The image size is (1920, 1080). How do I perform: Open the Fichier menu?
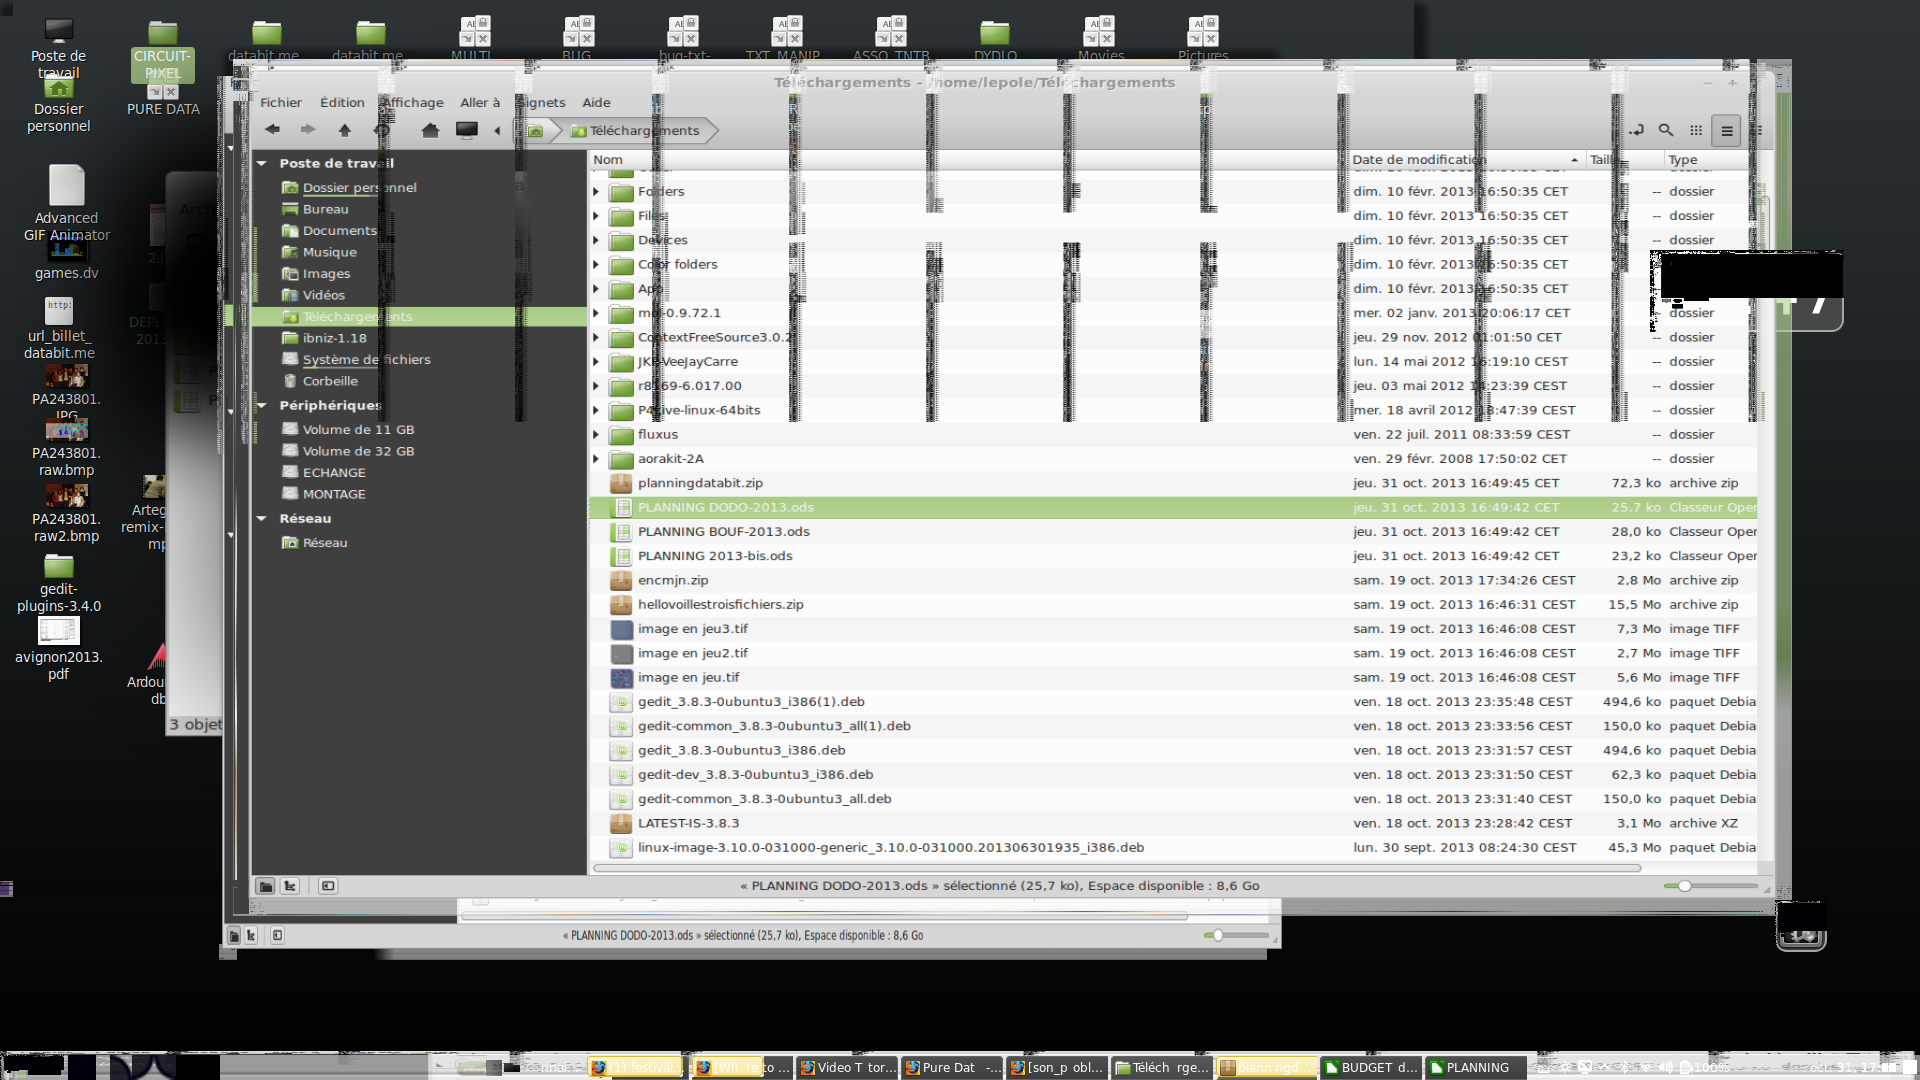tap(280, 102)
